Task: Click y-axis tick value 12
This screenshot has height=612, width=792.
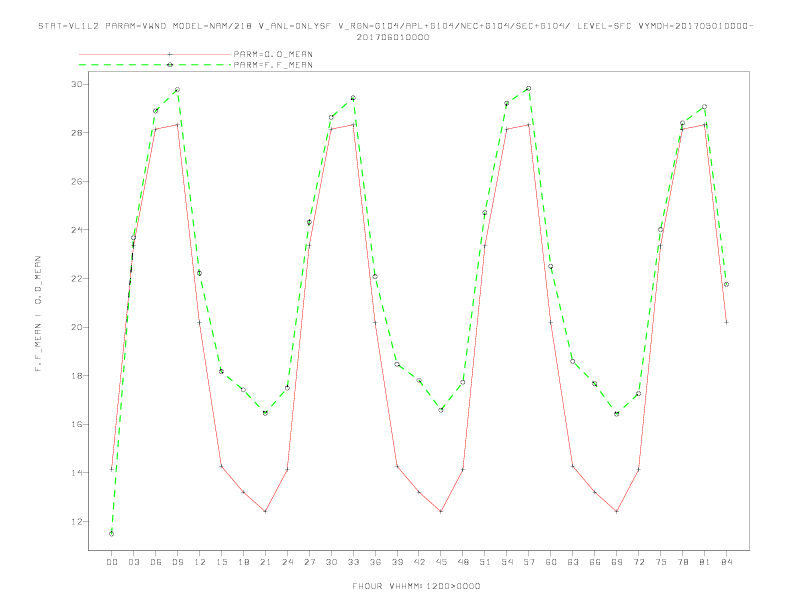Action: (x=77, y=522)
